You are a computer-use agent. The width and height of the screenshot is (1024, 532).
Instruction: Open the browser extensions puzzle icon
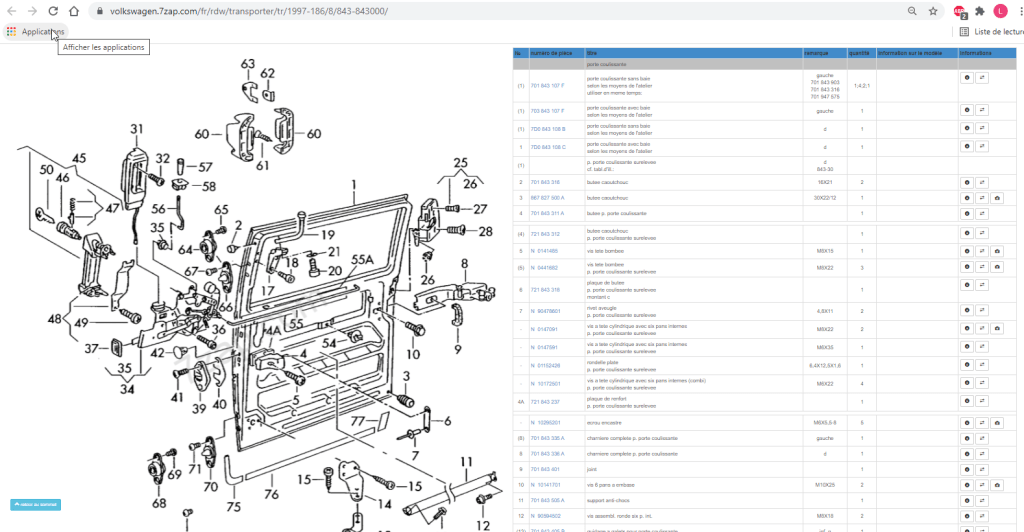[980, 11]
